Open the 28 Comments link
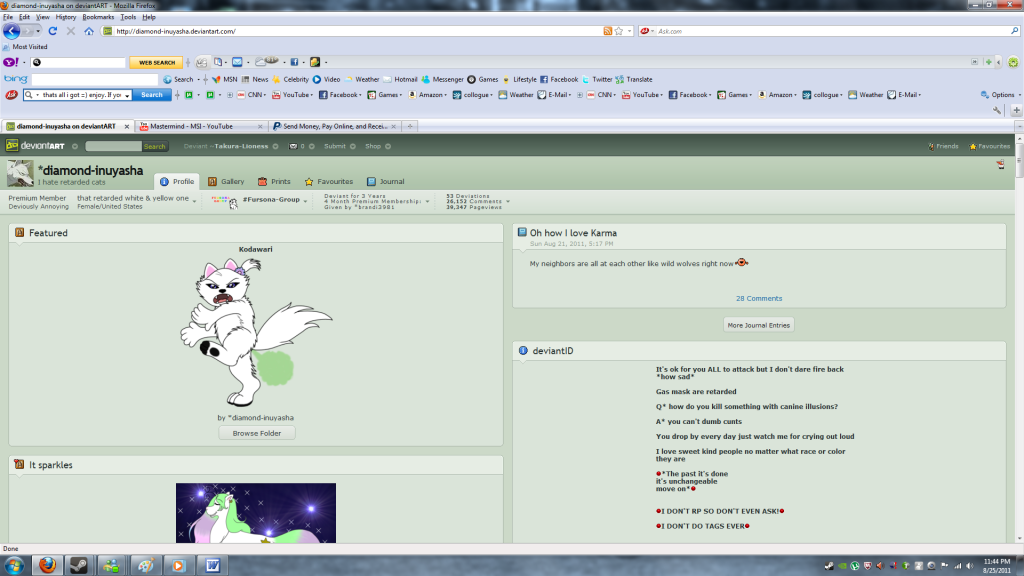Screen dimensions: 1024x576 (x=758, y=298)
